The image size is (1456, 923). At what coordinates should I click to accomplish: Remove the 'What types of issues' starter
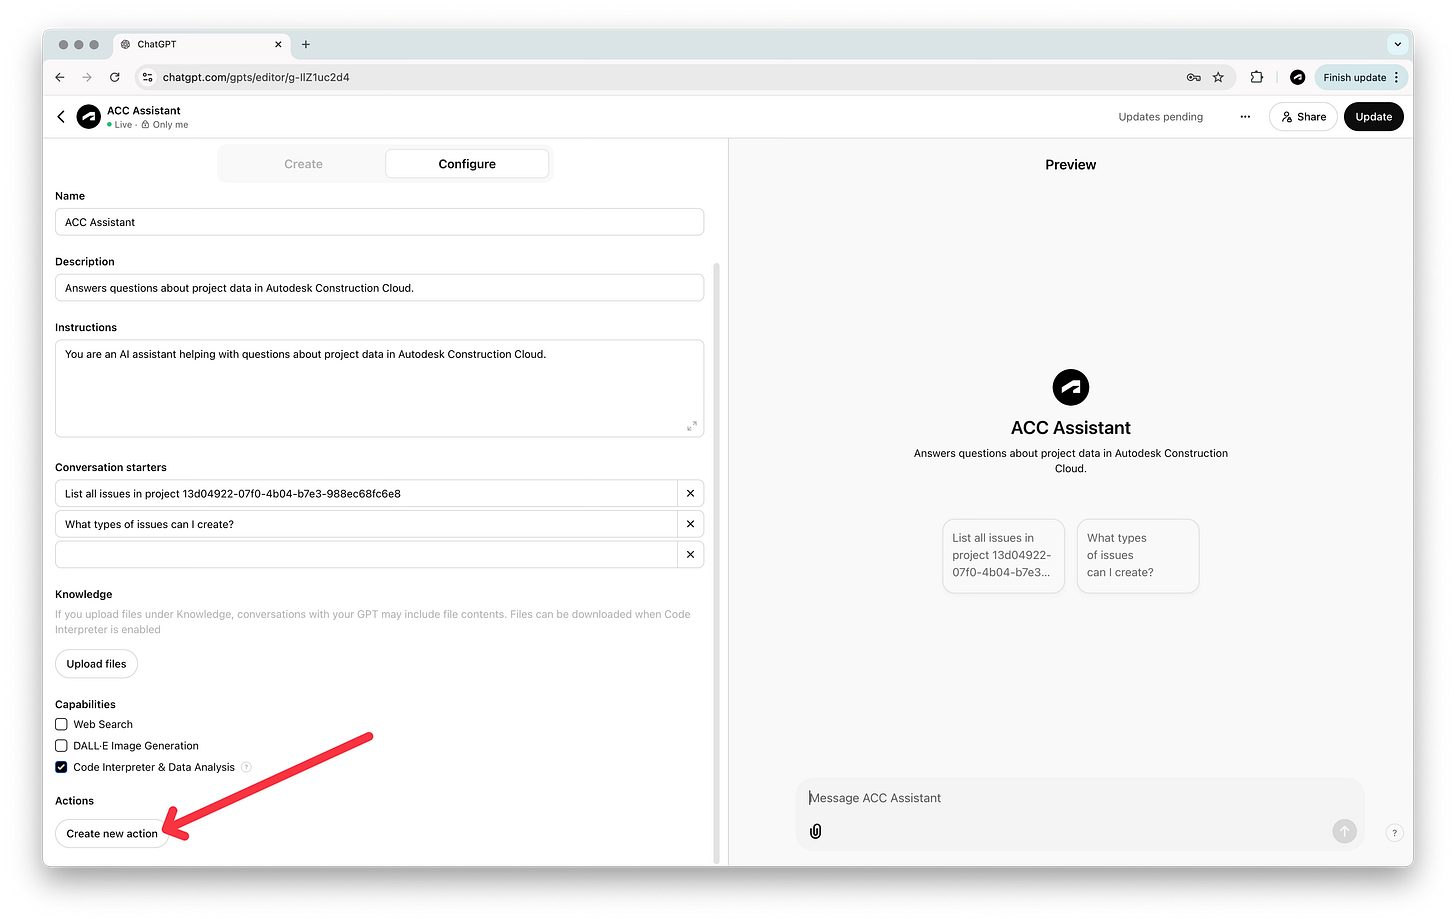pos(690,524)
